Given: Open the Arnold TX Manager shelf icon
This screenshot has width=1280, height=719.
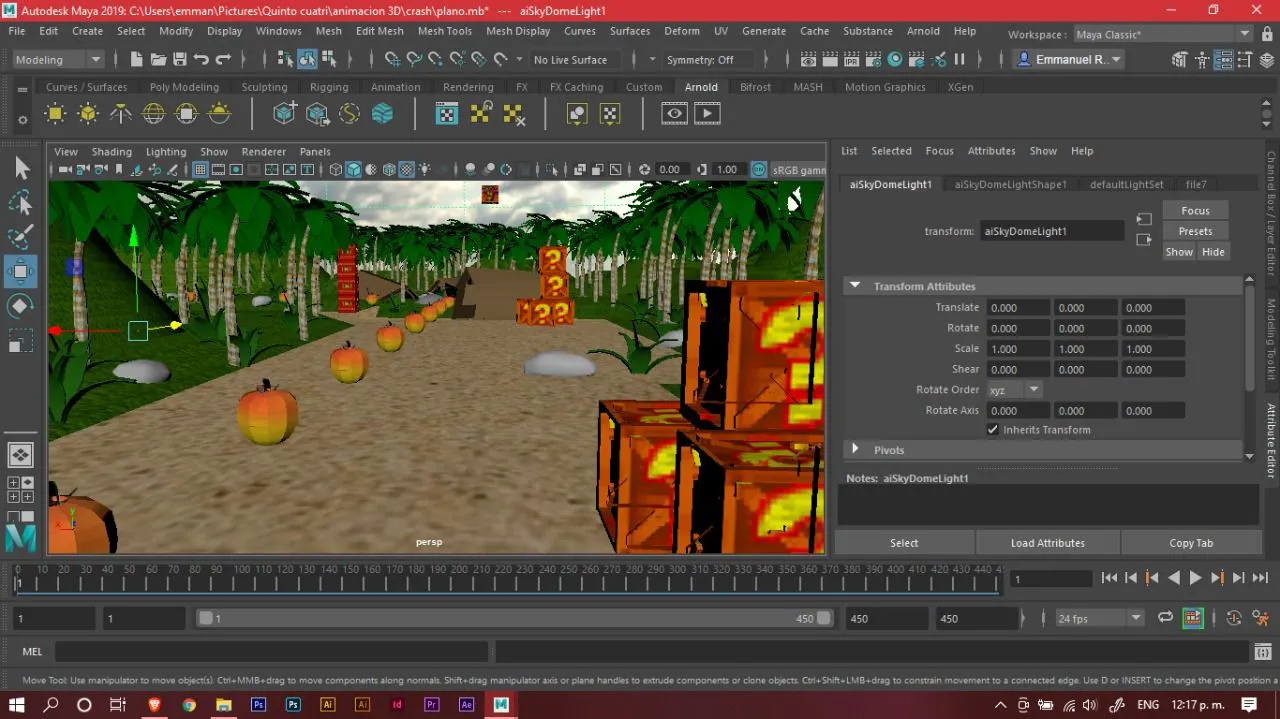Looking at the screenshot, I should (447, 114).
